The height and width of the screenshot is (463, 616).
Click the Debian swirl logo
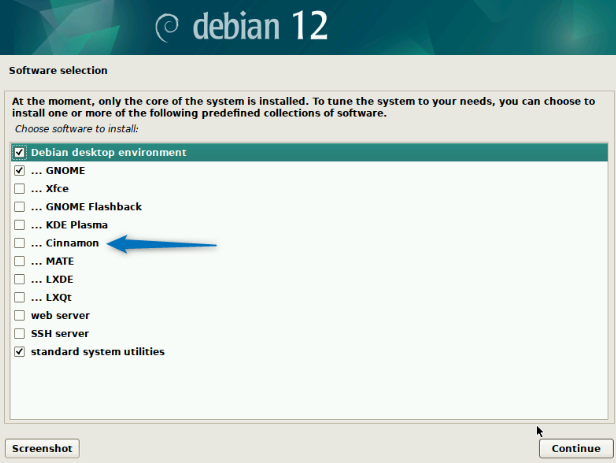(167, 27)
